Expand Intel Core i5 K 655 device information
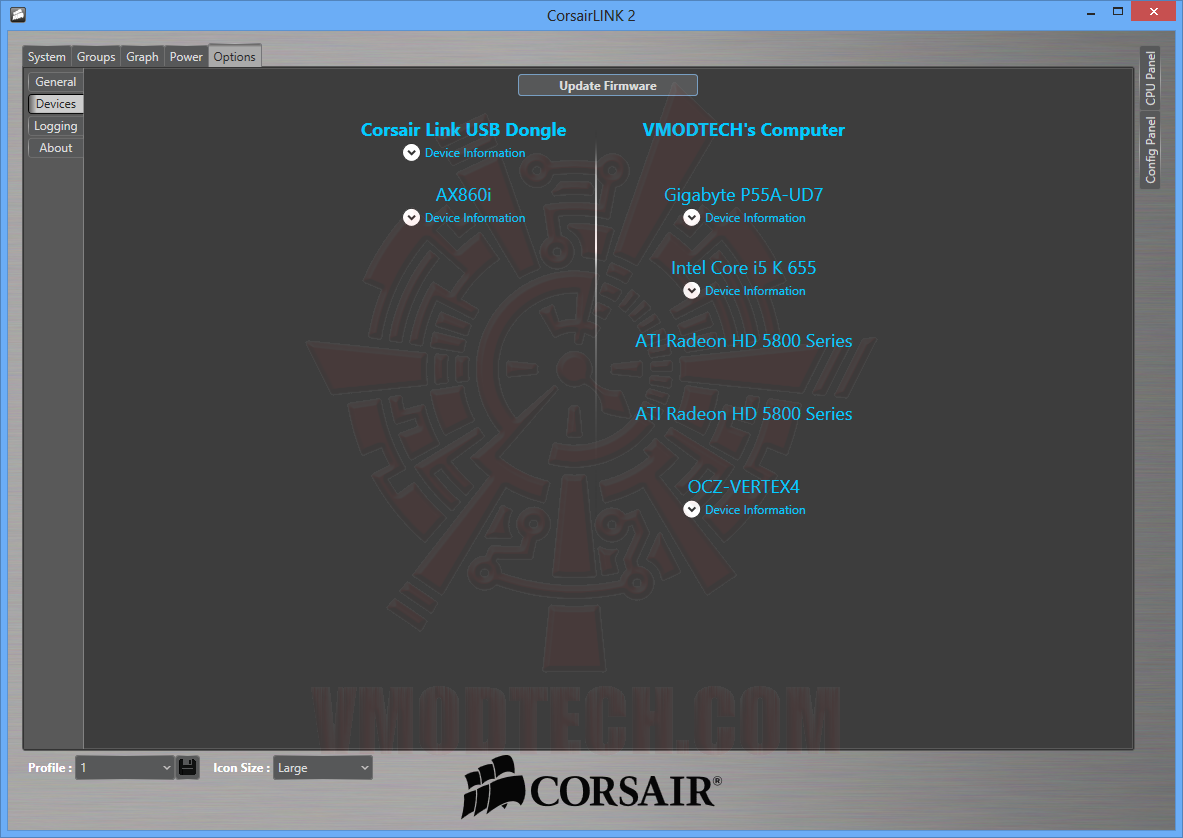Image resolution: width=1183 pixels, height=838 pixels. pos(691,291)
